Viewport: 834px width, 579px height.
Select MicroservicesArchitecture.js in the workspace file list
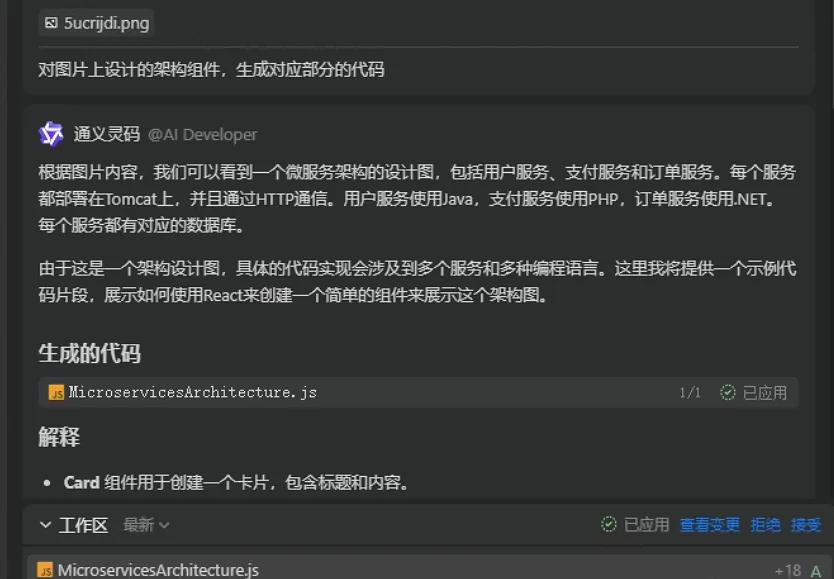click(x=158, y=570)
